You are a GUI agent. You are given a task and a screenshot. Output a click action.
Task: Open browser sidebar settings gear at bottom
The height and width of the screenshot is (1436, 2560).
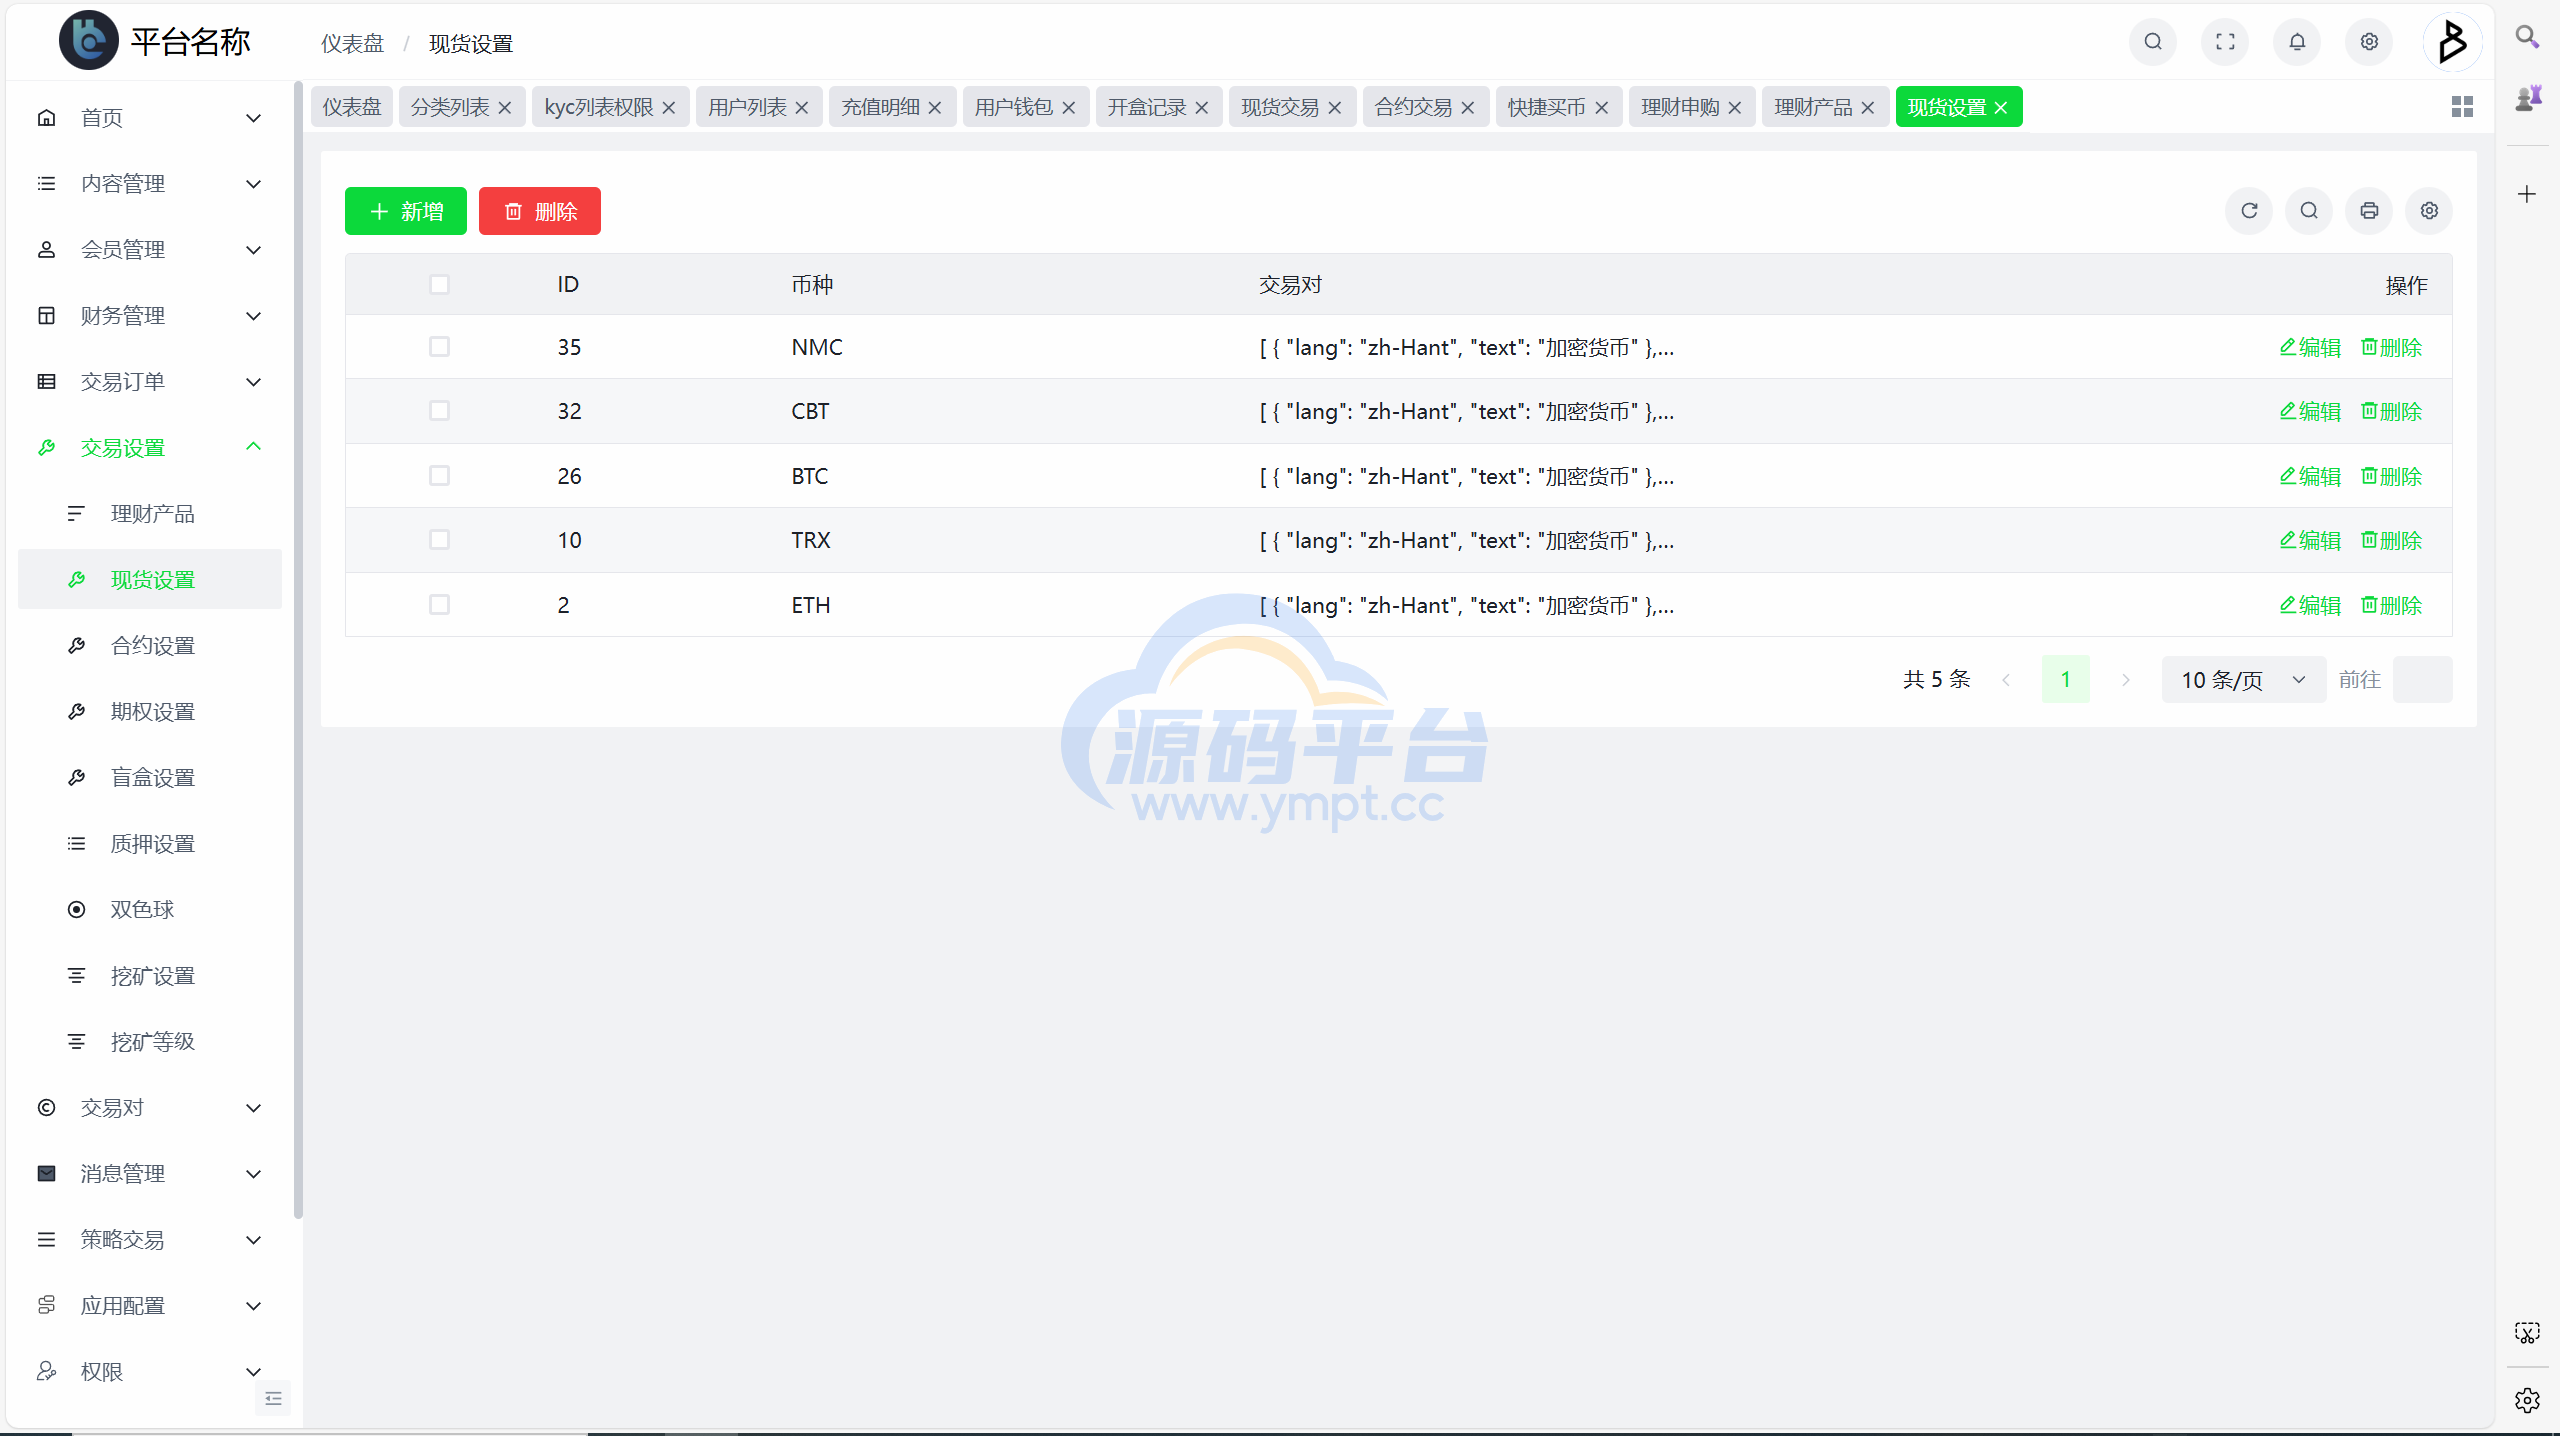click(x=2527, y=1400)
